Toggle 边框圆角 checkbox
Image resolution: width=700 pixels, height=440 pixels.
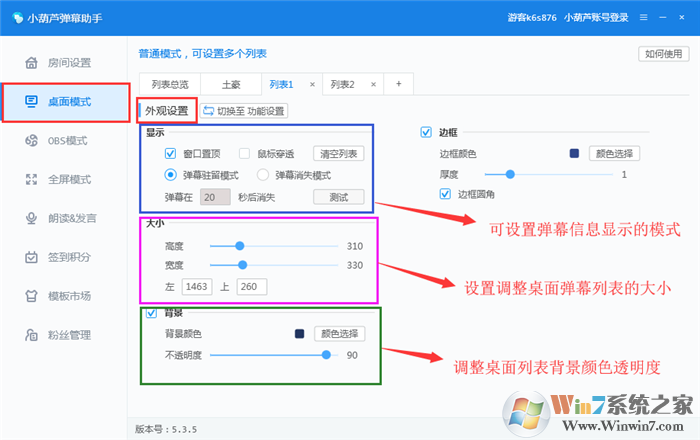click(445, 194)
